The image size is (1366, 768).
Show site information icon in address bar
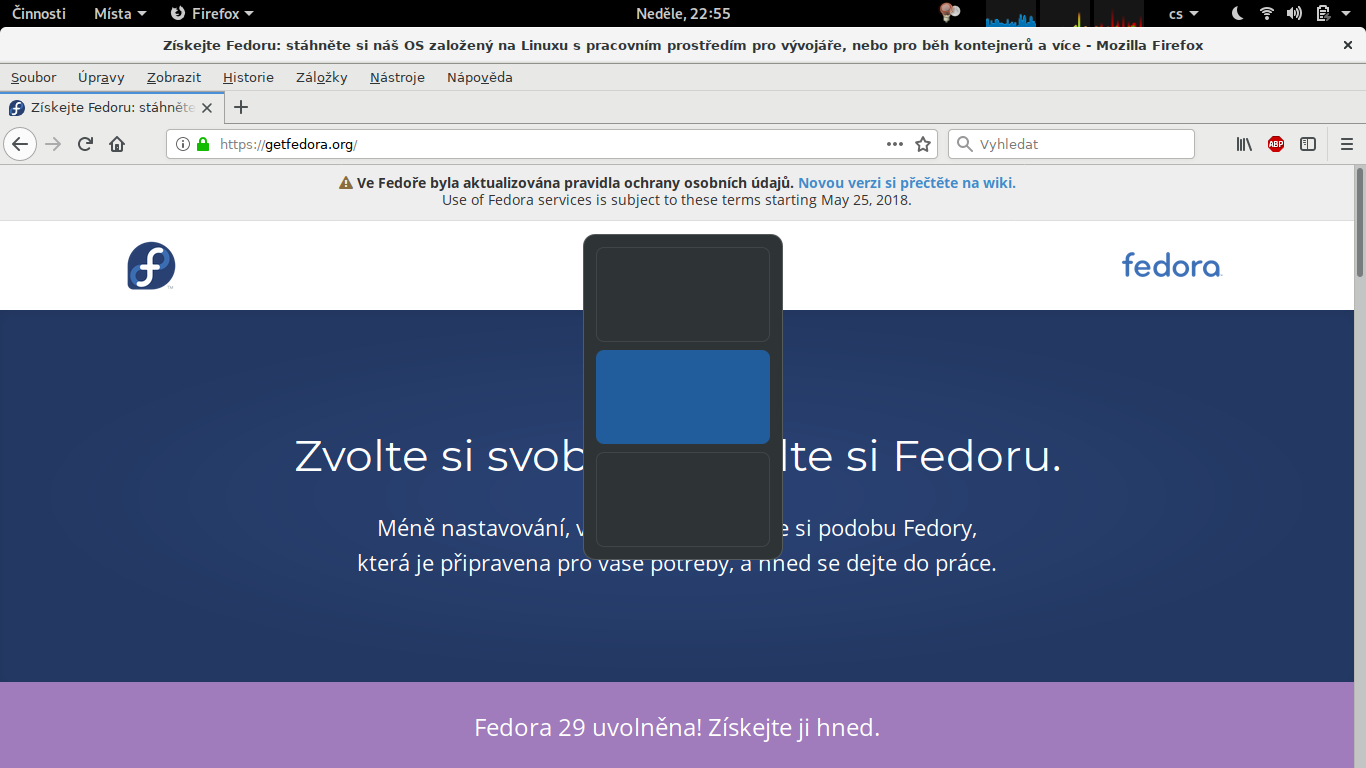(x=183, y=144)
